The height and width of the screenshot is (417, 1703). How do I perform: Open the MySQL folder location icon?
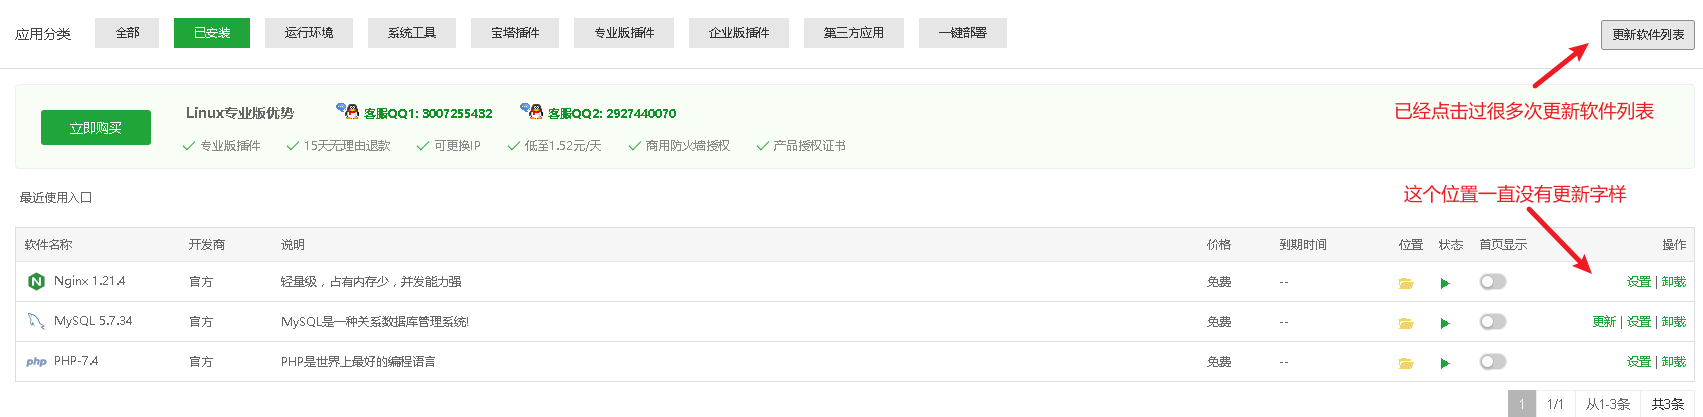click(1406, 323)
